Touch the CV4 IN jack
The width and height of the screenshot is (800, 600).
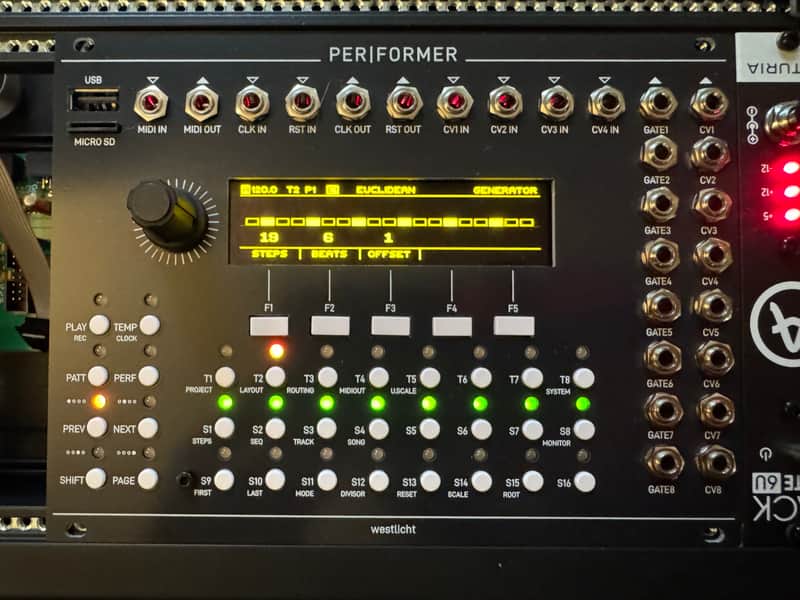[607, 103]
